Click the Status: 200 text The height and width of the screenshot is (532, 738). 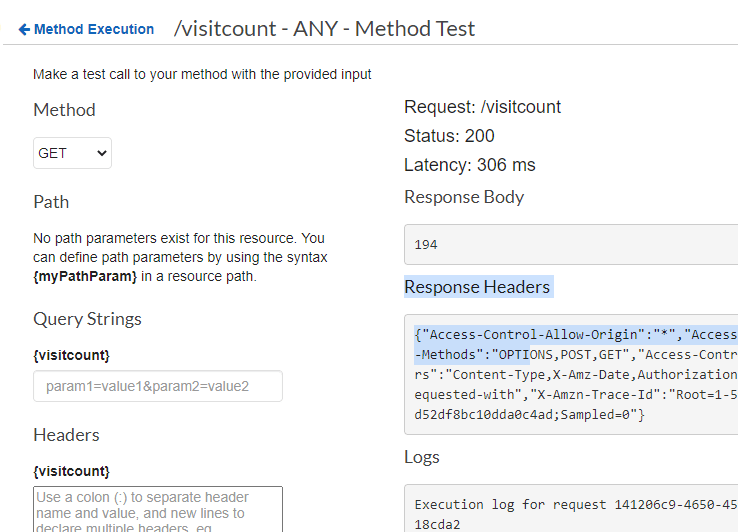tap(449, 136)
